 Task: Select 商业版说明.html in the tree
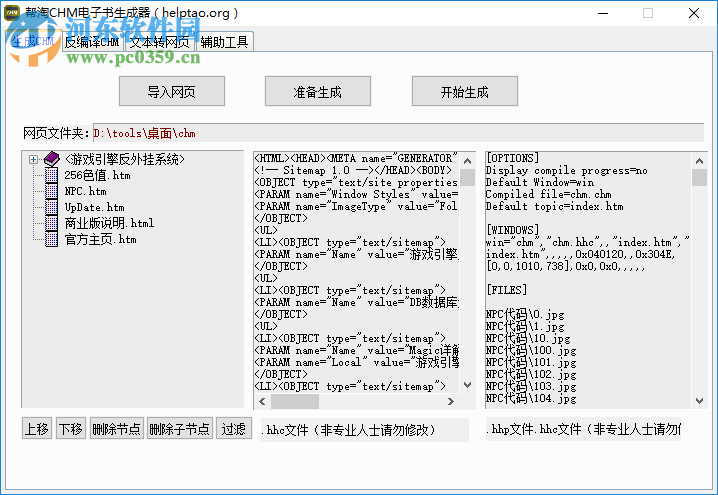pyautogui.click(x=109, y=223)
